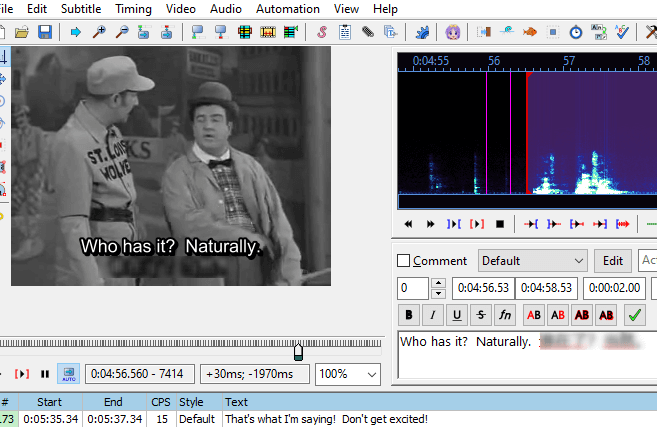Tick the Comment checkbox
The width and height of the screenshot is (657, 427).
pos(403,261)
